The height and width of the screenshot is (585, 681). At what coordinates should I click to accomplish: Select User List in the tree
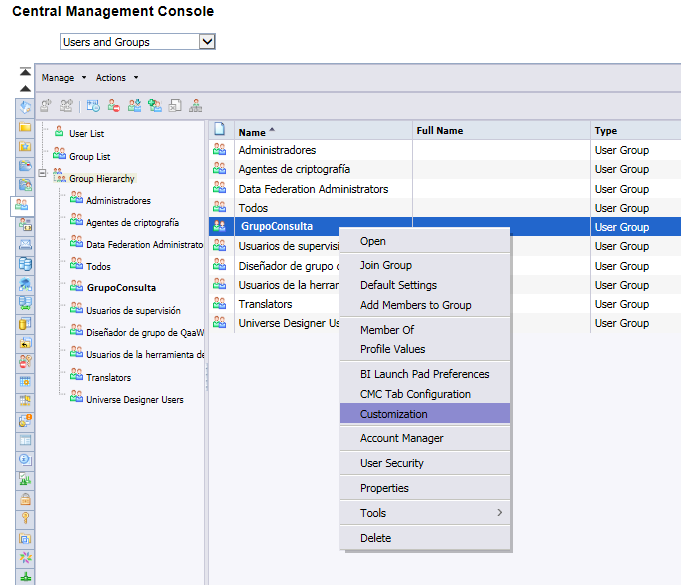[86, 134]
